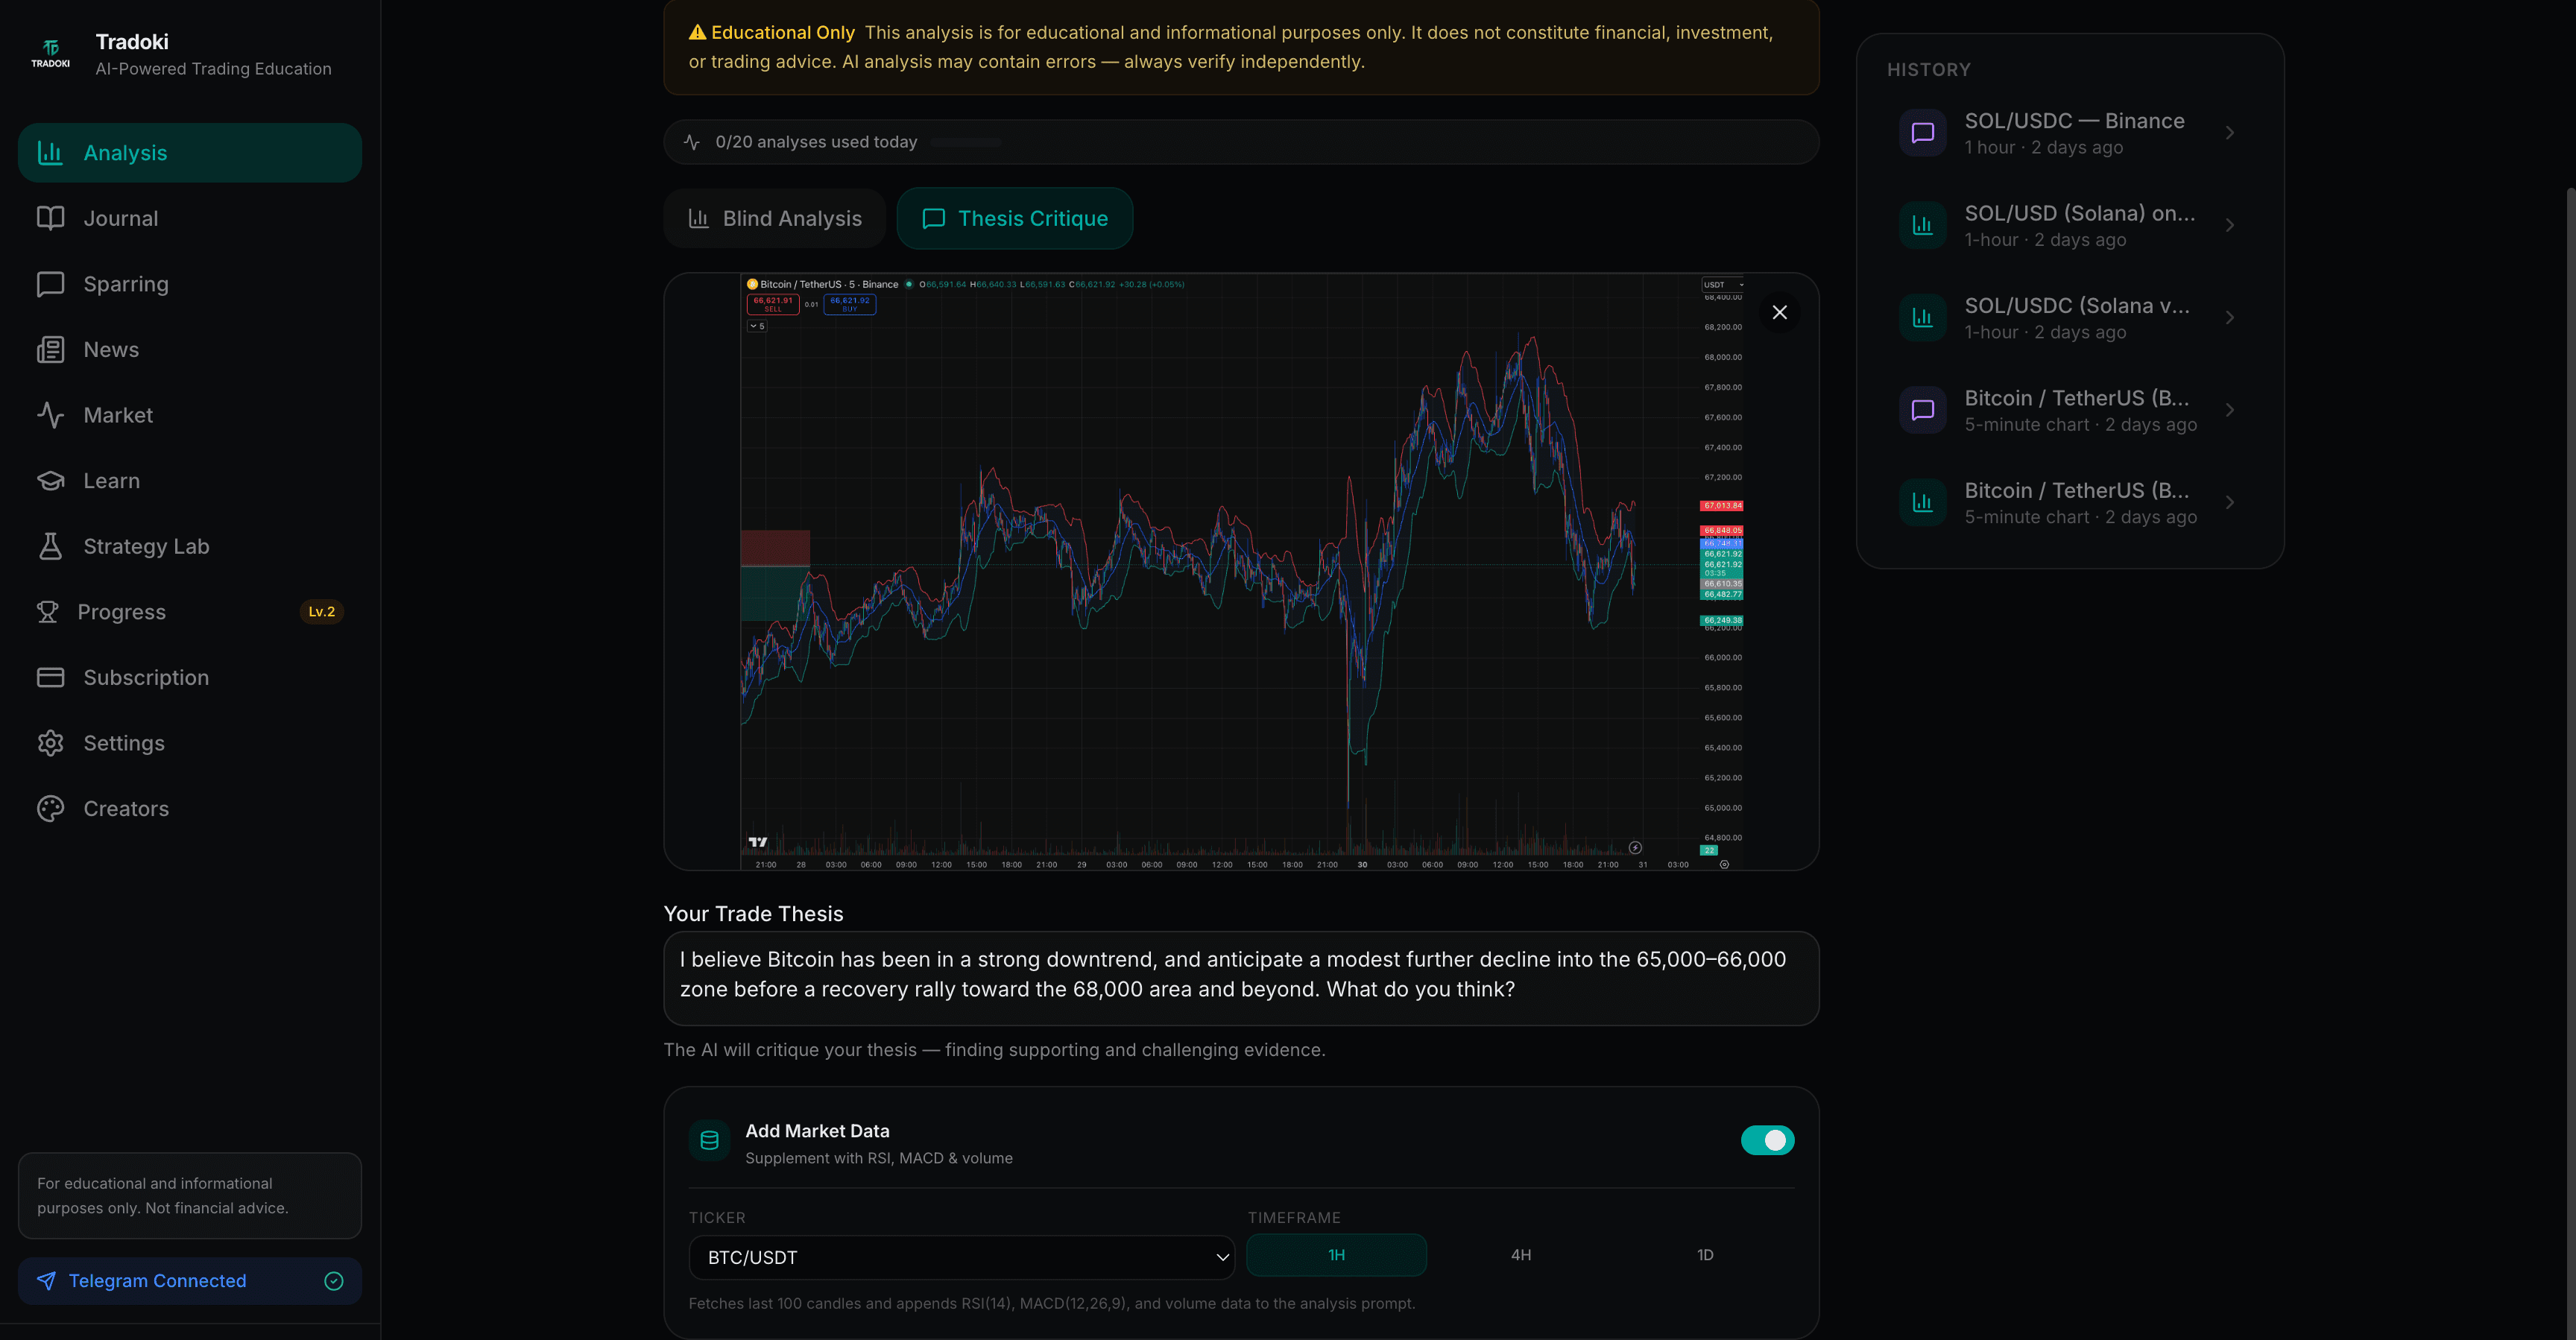Image resolution: width=2576 pixels, height=1340 pixels.
Task: Open Analysis via its bar chart icon
Action: tap(50, 153)
